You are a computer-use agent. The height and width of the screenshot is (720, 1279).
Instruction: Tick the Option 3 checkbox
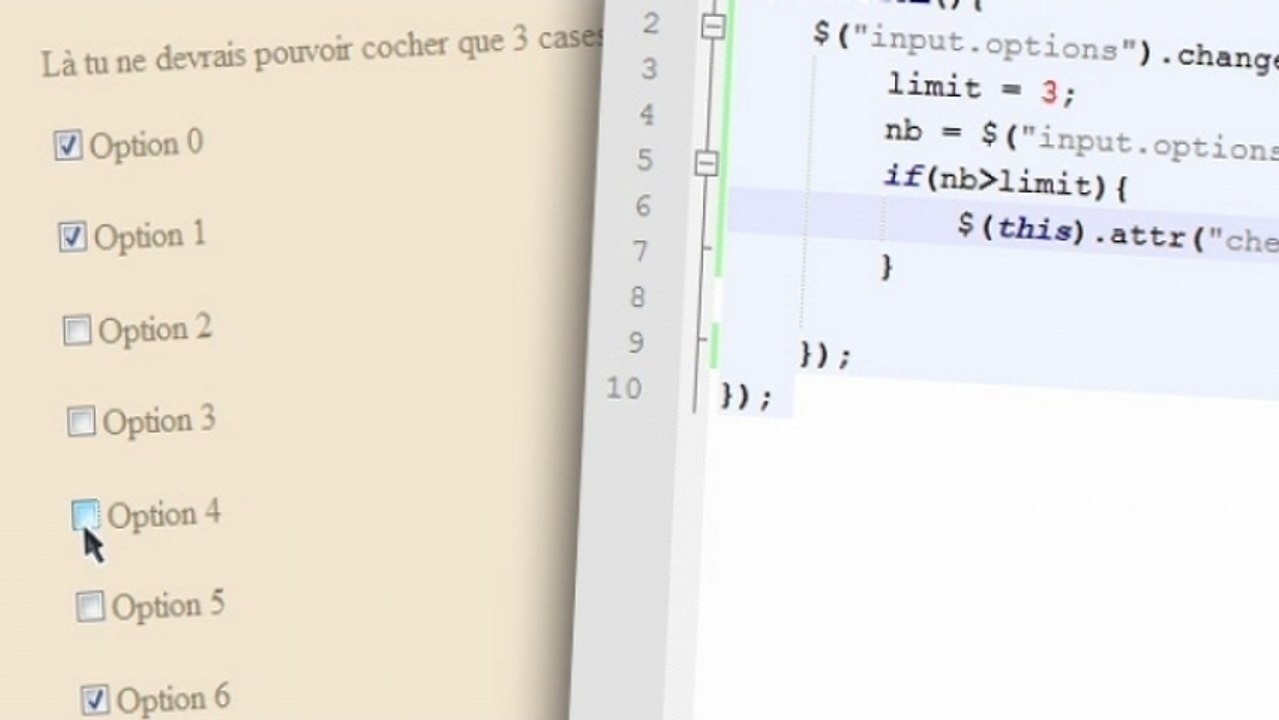81,422
